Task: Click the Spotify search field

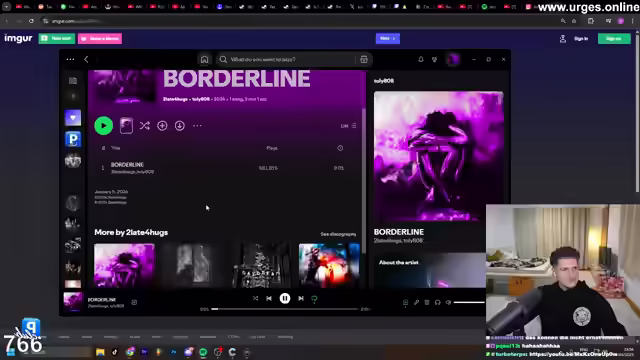Action: point(286,60)
